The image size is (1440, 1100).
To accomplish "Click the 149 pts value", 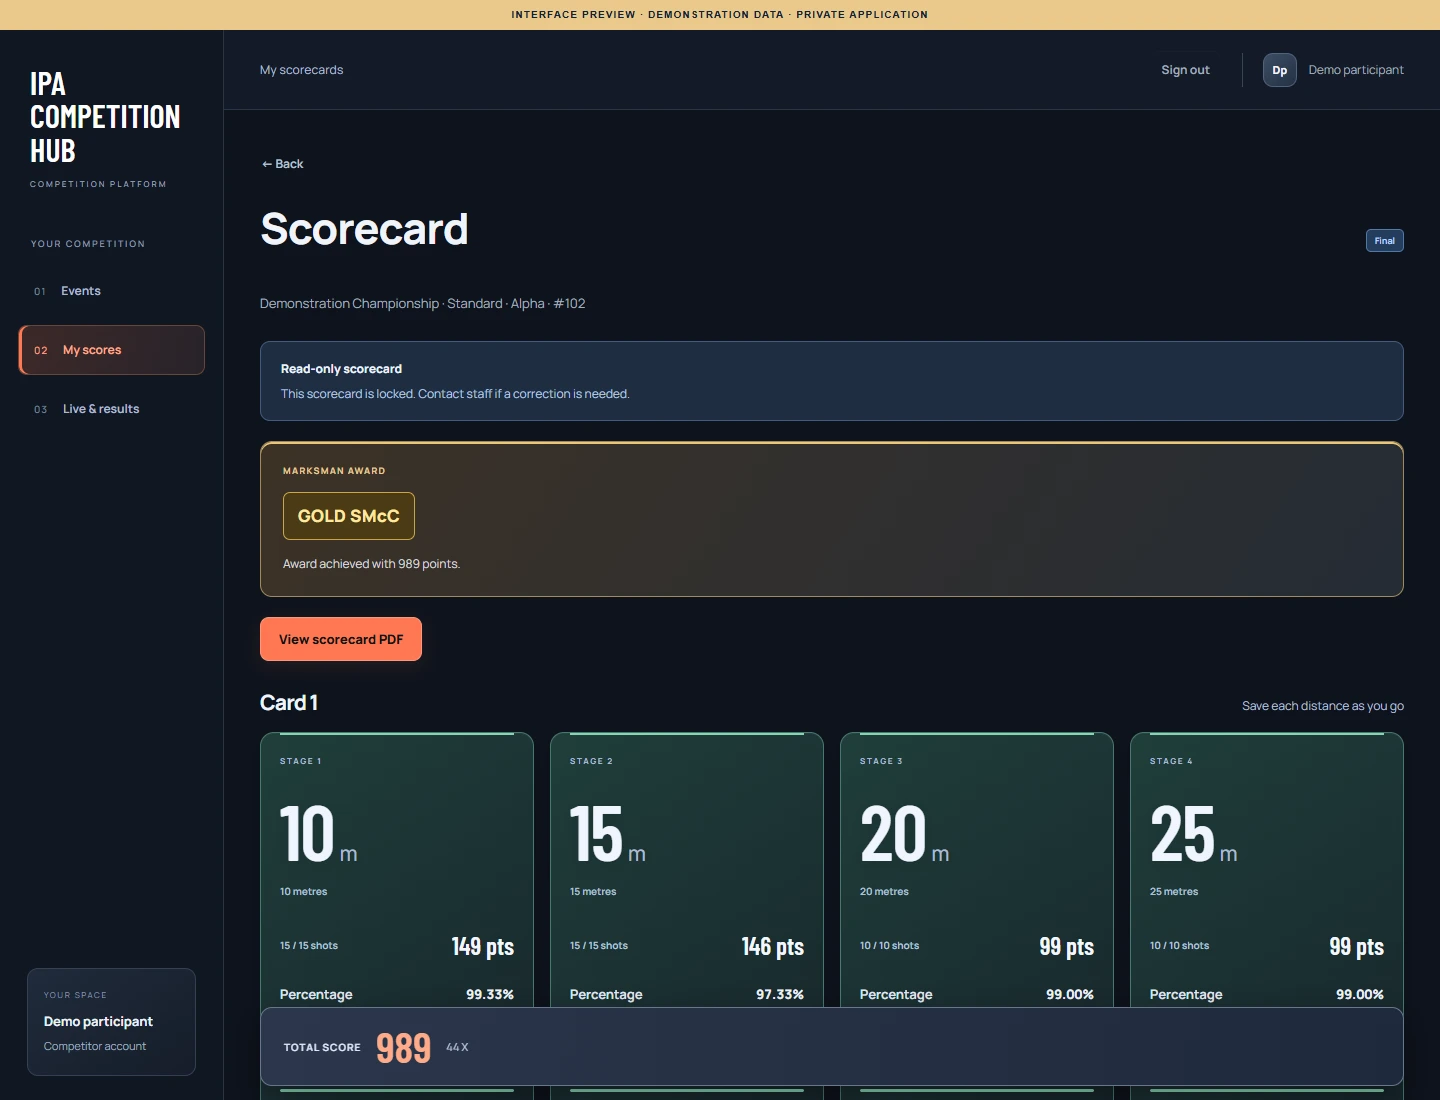I will 482,946.
